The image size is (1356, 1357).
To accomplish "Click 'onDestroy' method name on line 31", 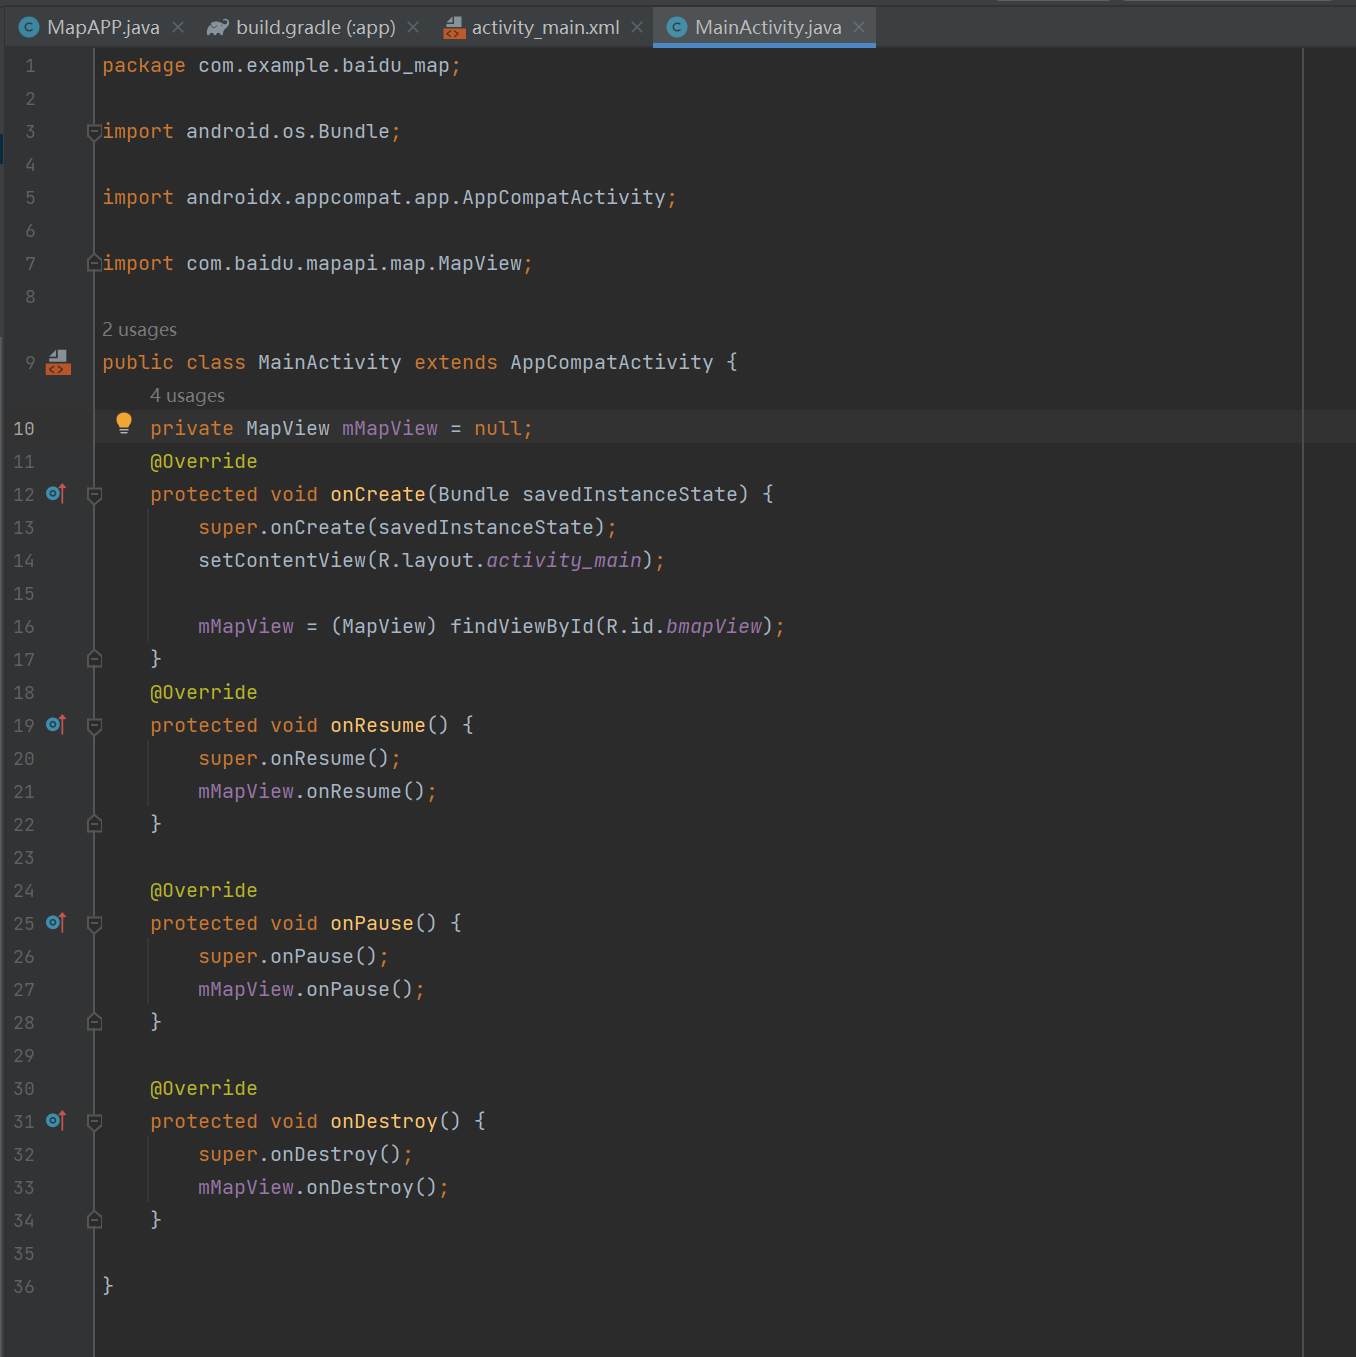I will point(384,1121).
